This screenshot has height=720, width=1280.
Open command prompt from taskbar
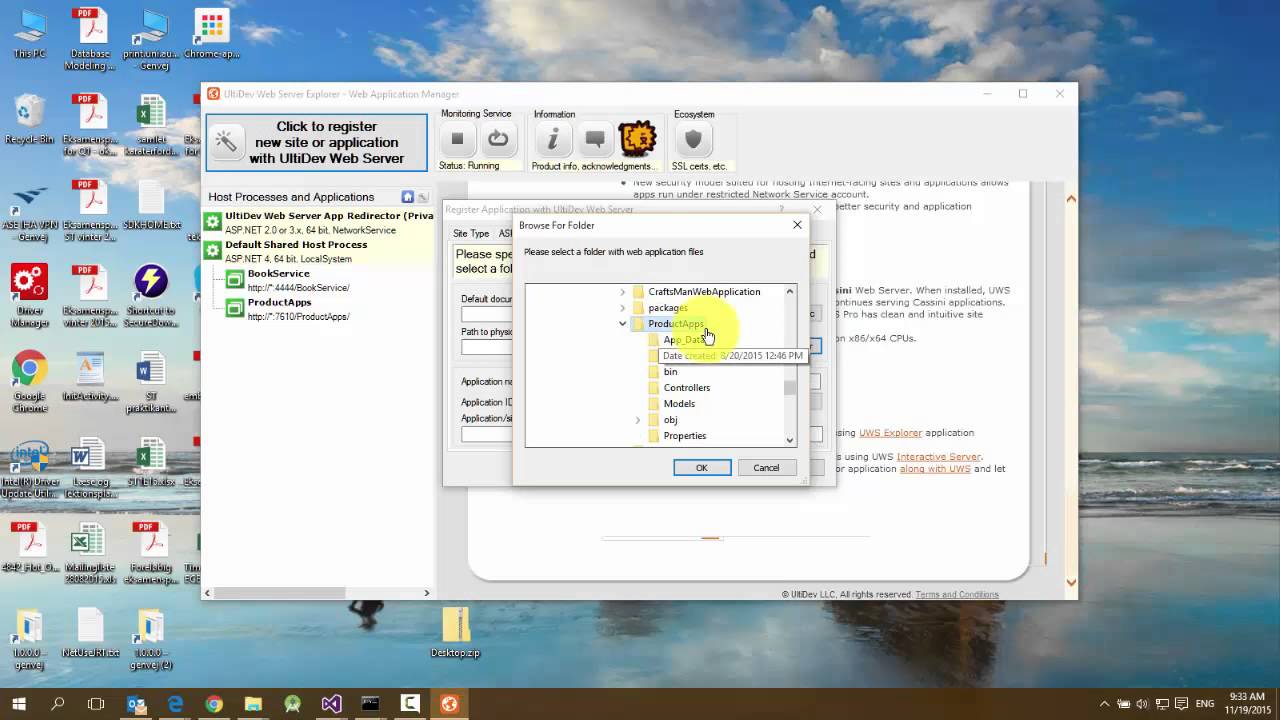pyautogui.click(x=370, y=704)
